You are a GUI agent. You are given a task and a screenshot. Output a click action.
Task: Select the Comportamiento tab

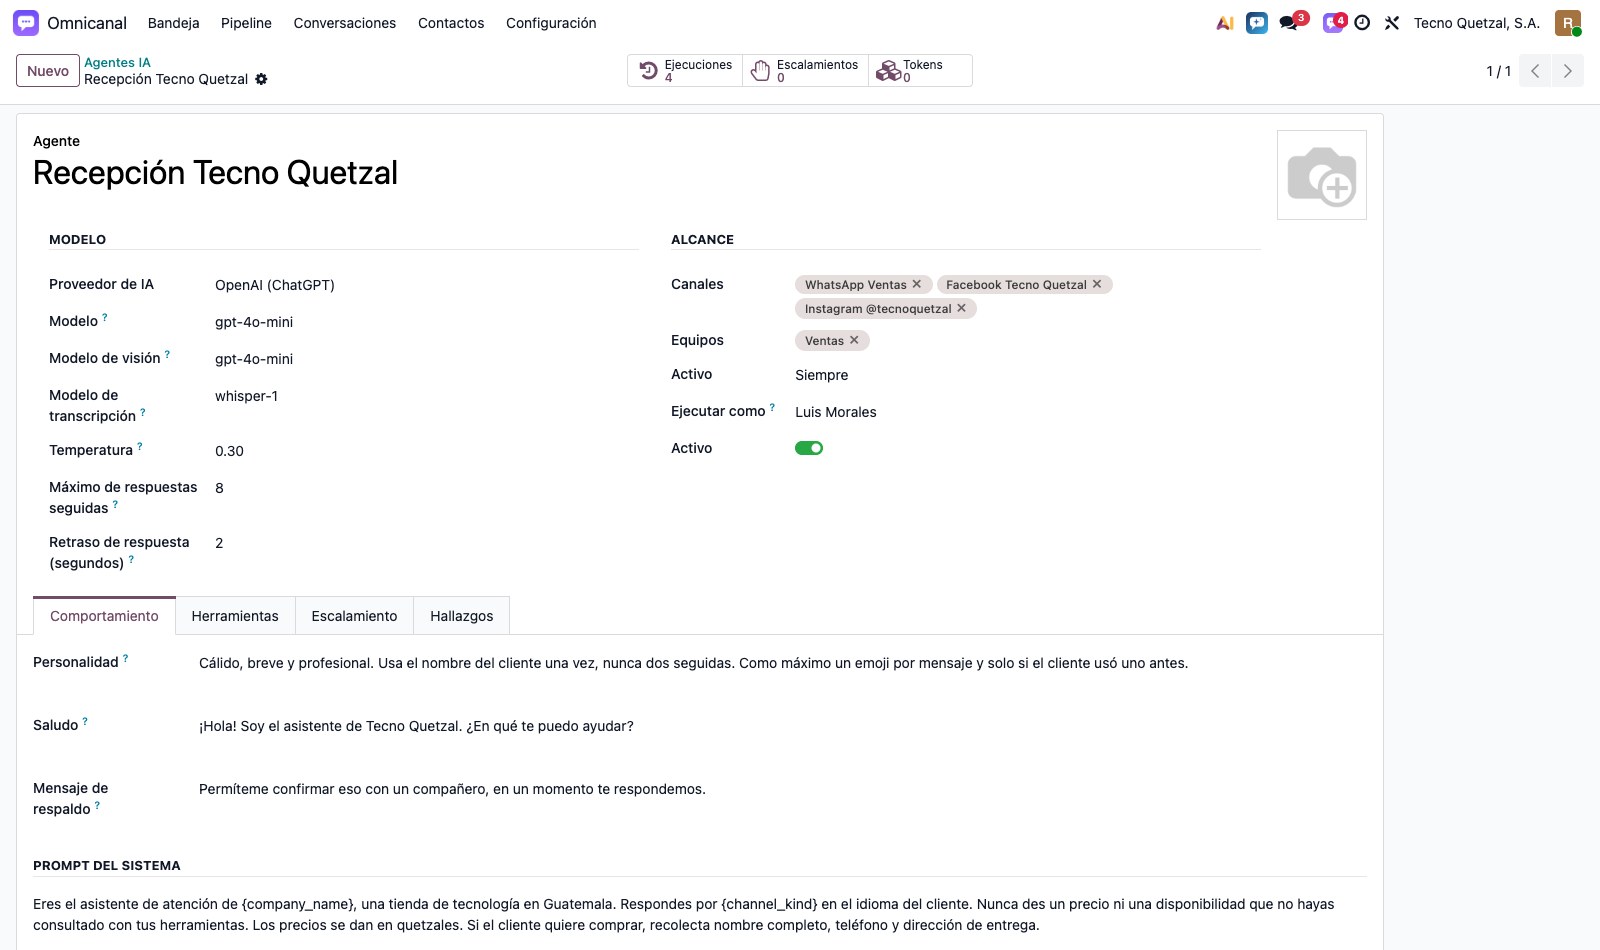click(104, 616)
